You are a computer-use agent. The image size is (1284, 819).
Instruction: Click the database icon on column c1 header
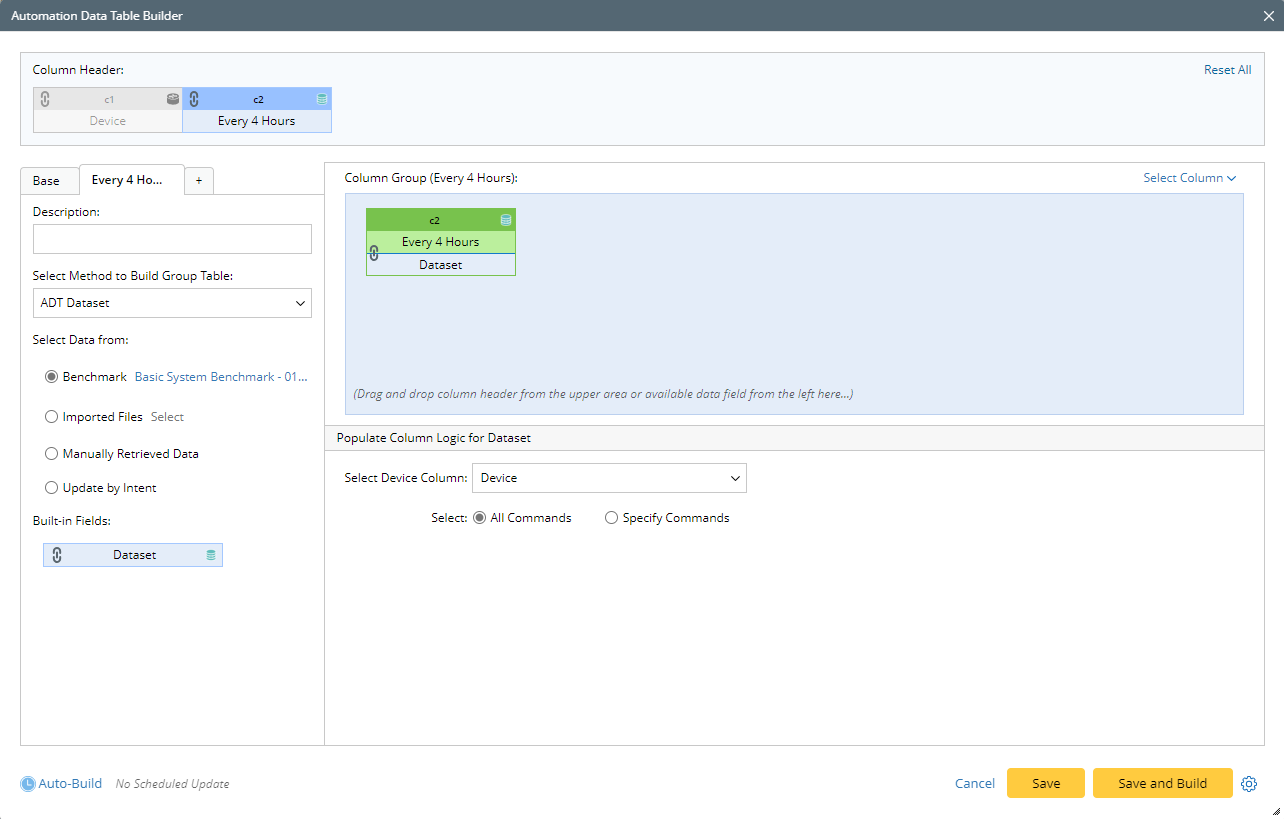click(x=172, y=99)
